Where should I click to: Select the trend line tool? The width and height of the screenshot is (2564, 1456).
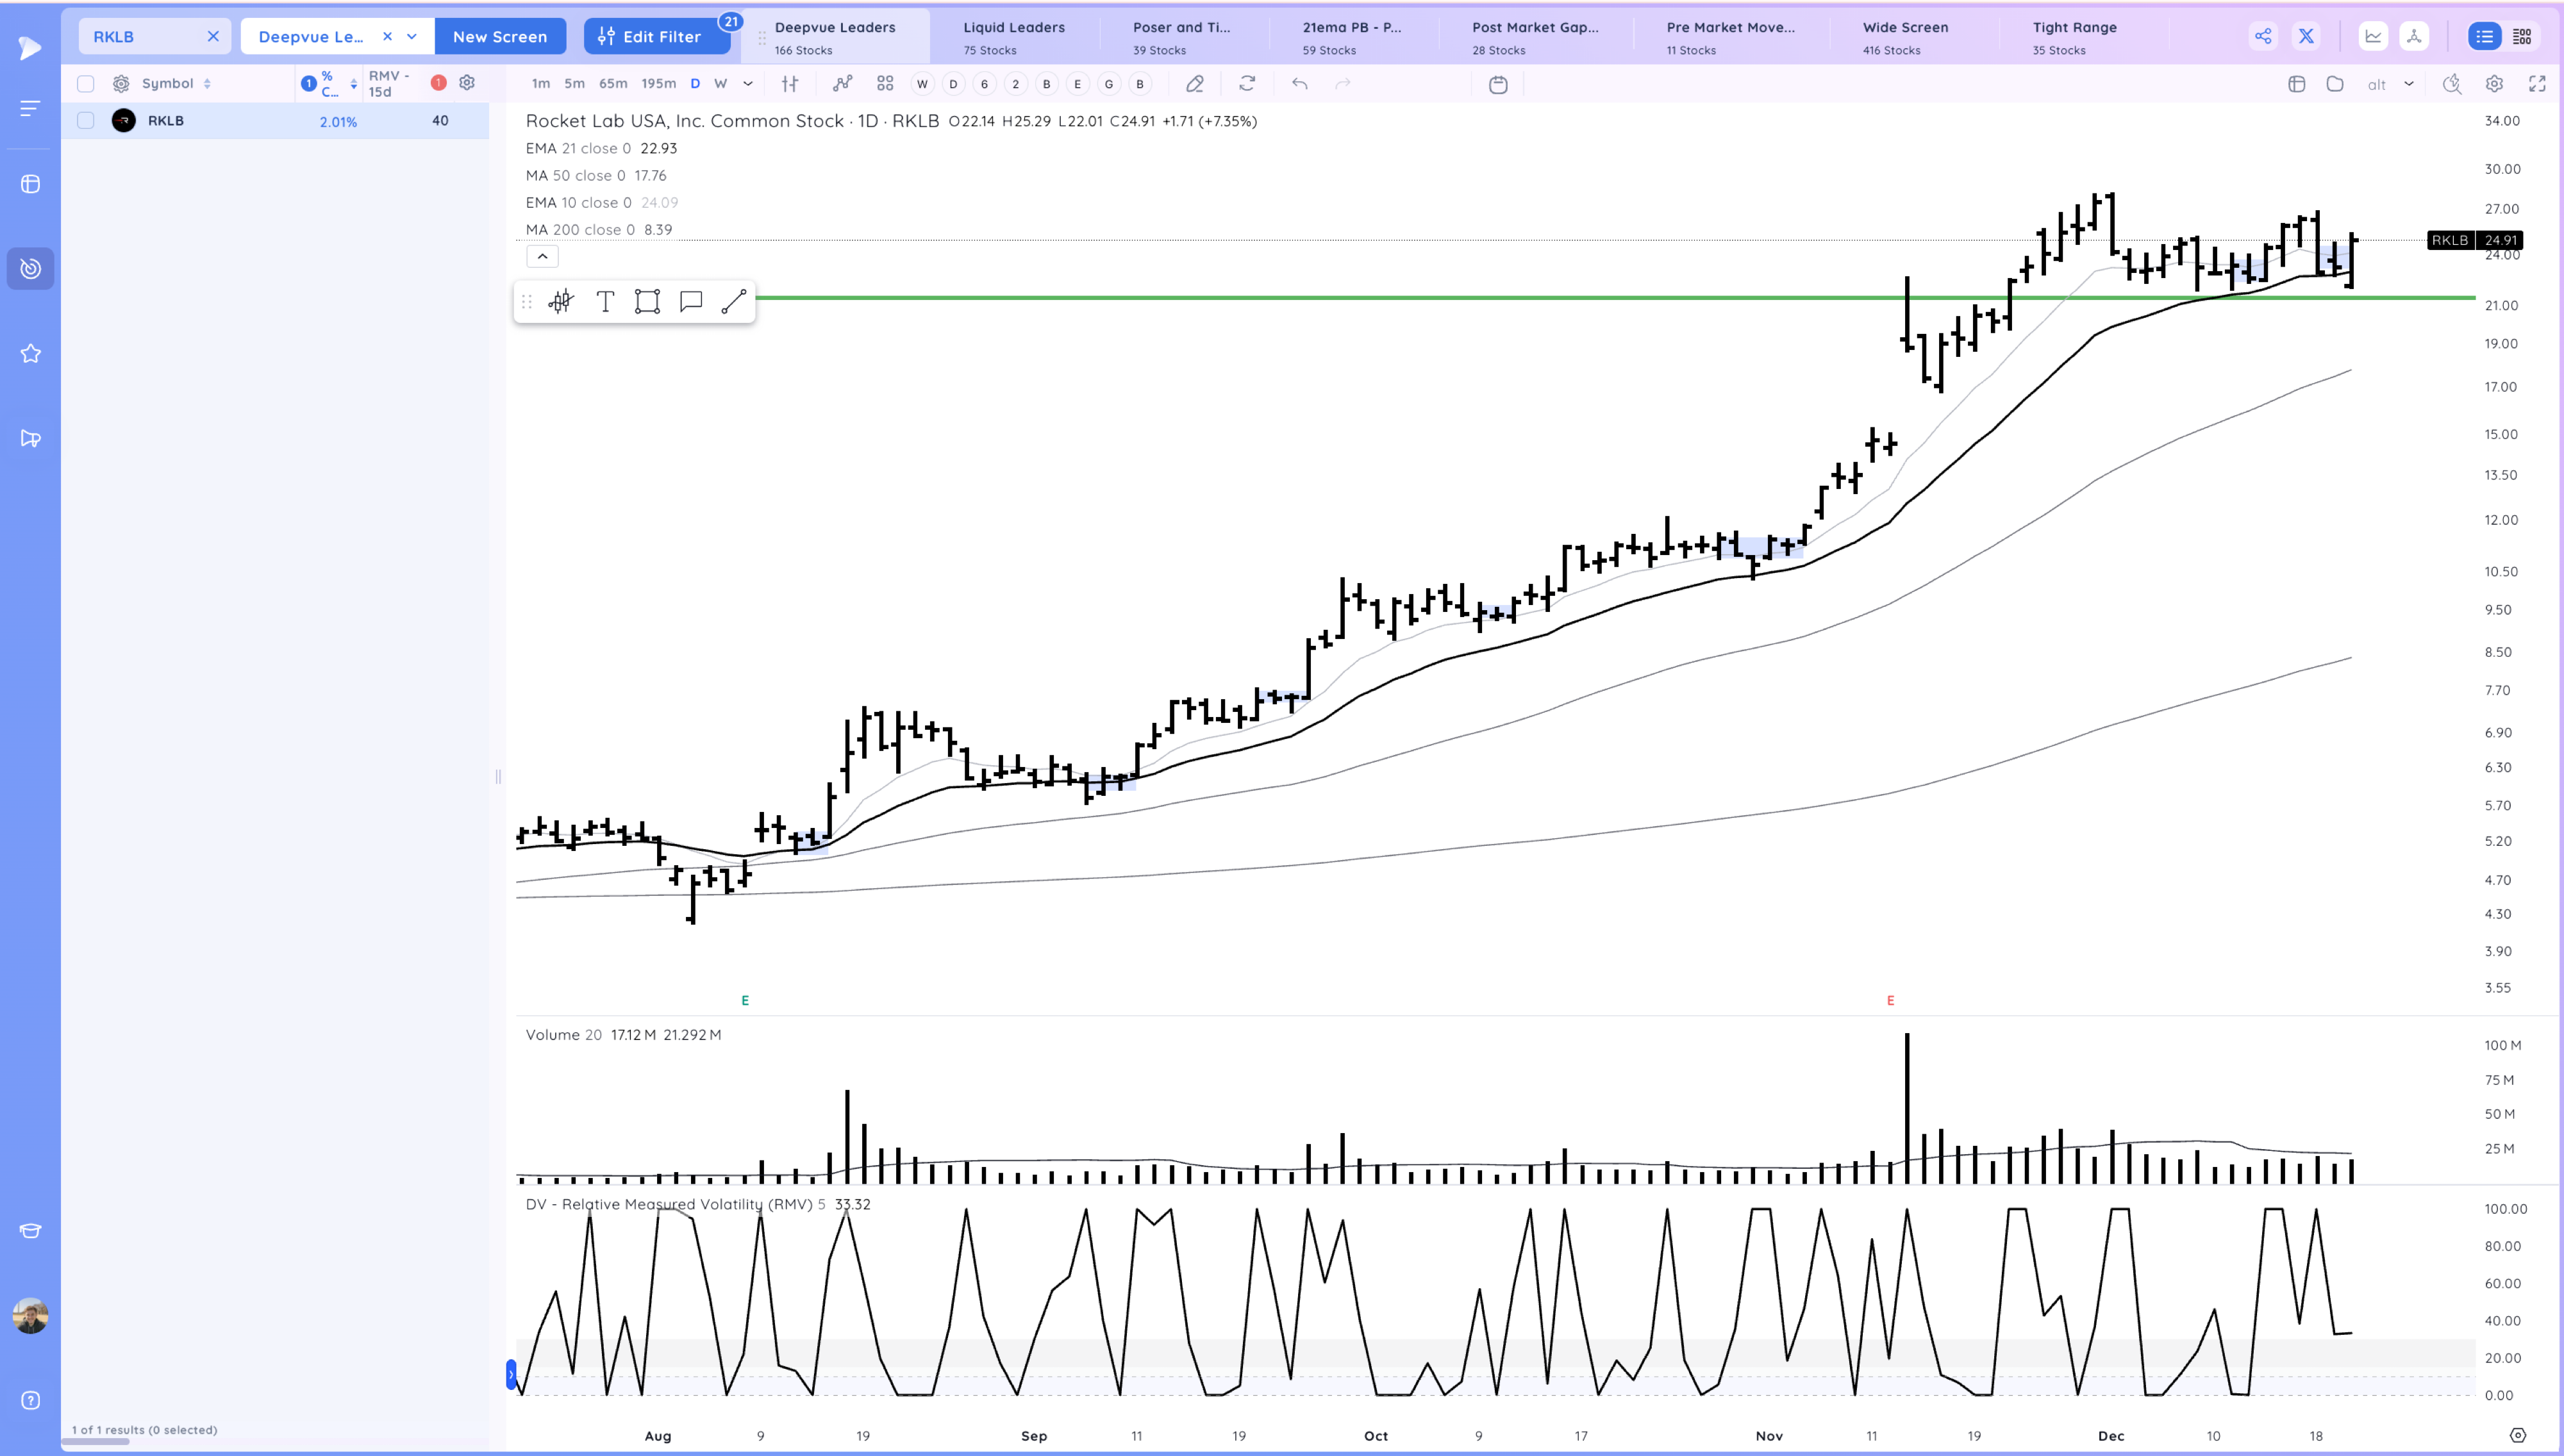coord(734,301)
